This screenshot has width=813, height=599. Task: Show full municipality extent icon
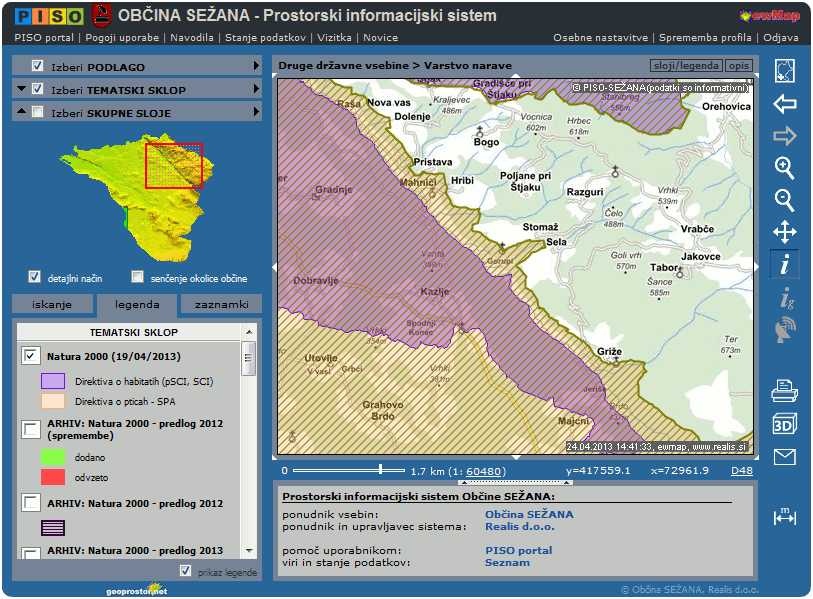click(785, 71)
